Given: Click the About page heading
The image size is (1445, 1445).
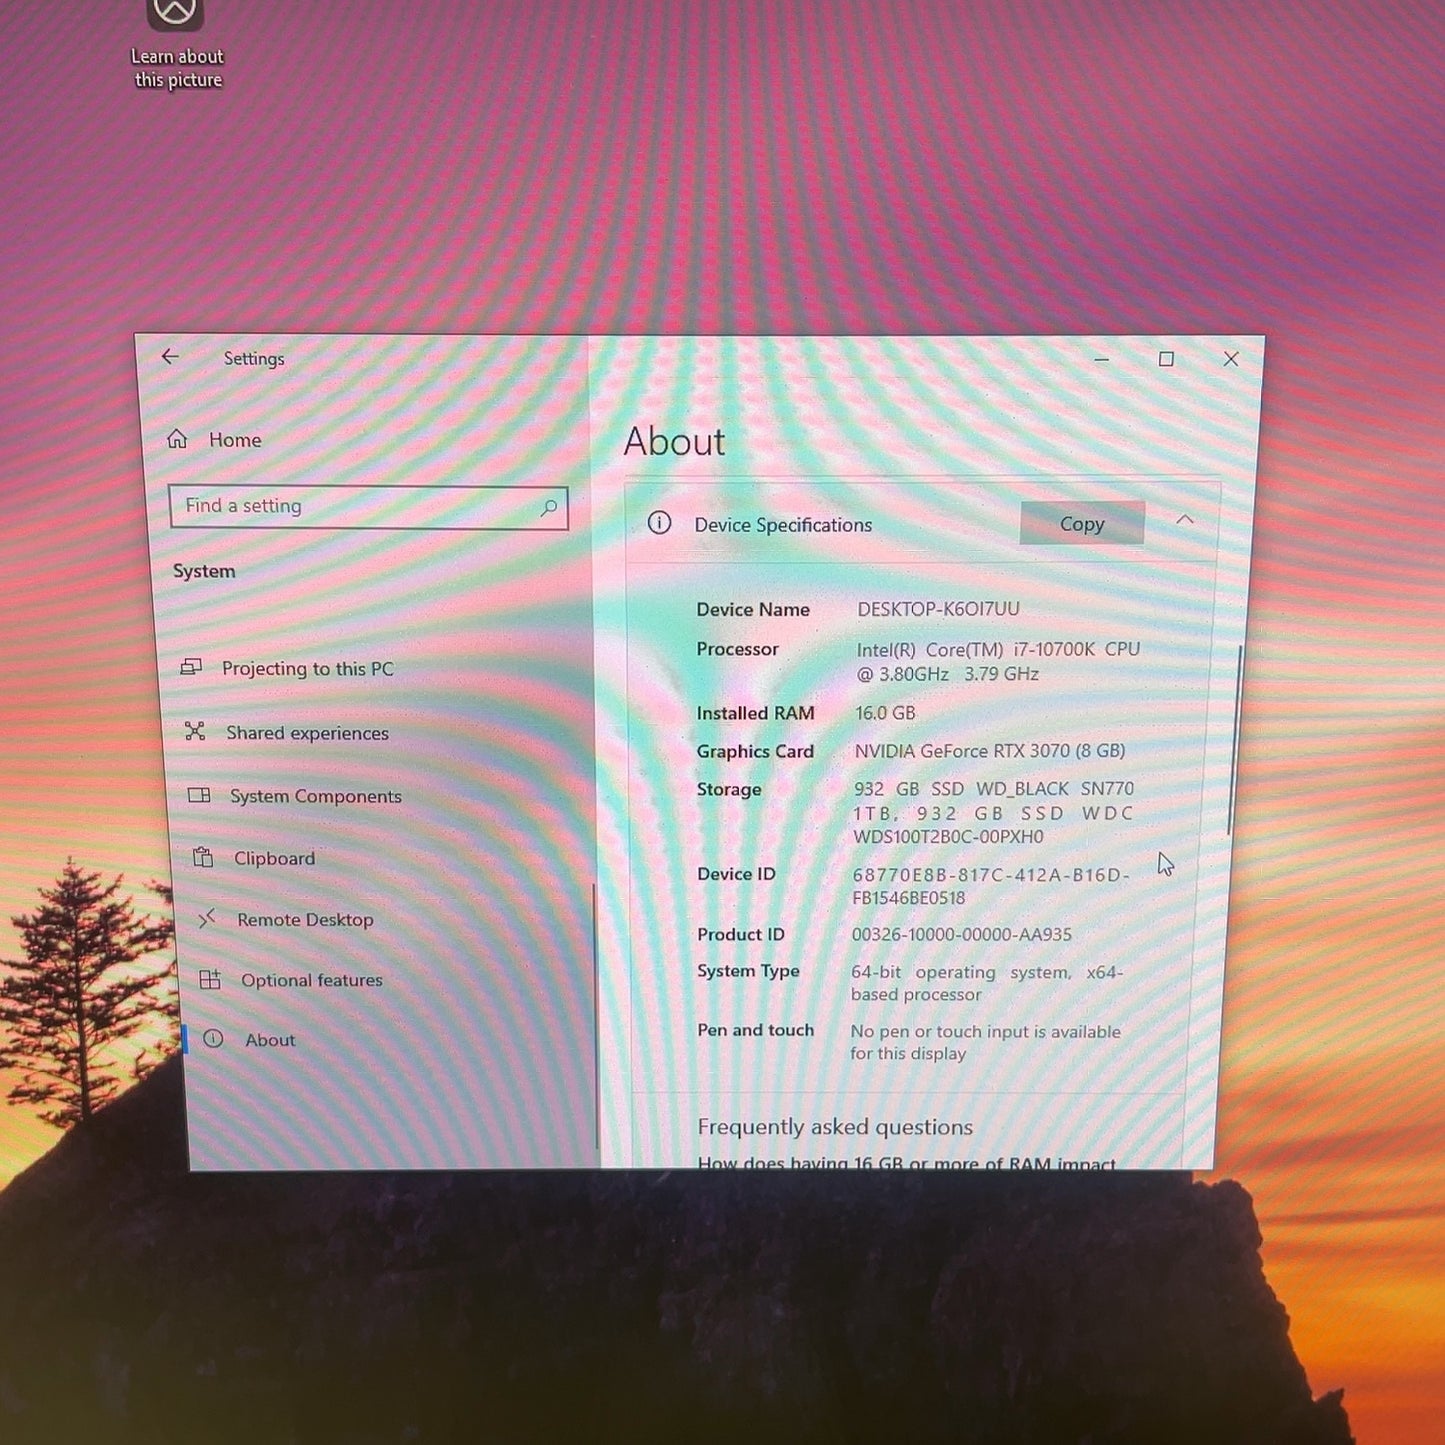Looking at the screenshot, I should coord(674,442).
